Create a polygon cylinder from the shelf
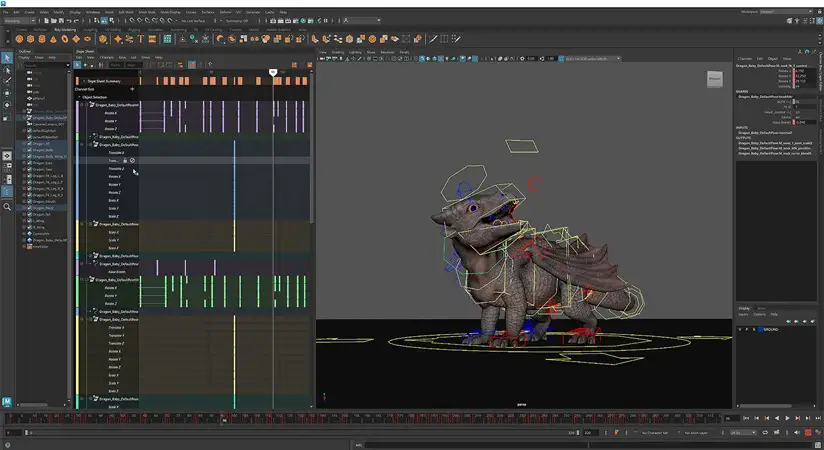 42,39
